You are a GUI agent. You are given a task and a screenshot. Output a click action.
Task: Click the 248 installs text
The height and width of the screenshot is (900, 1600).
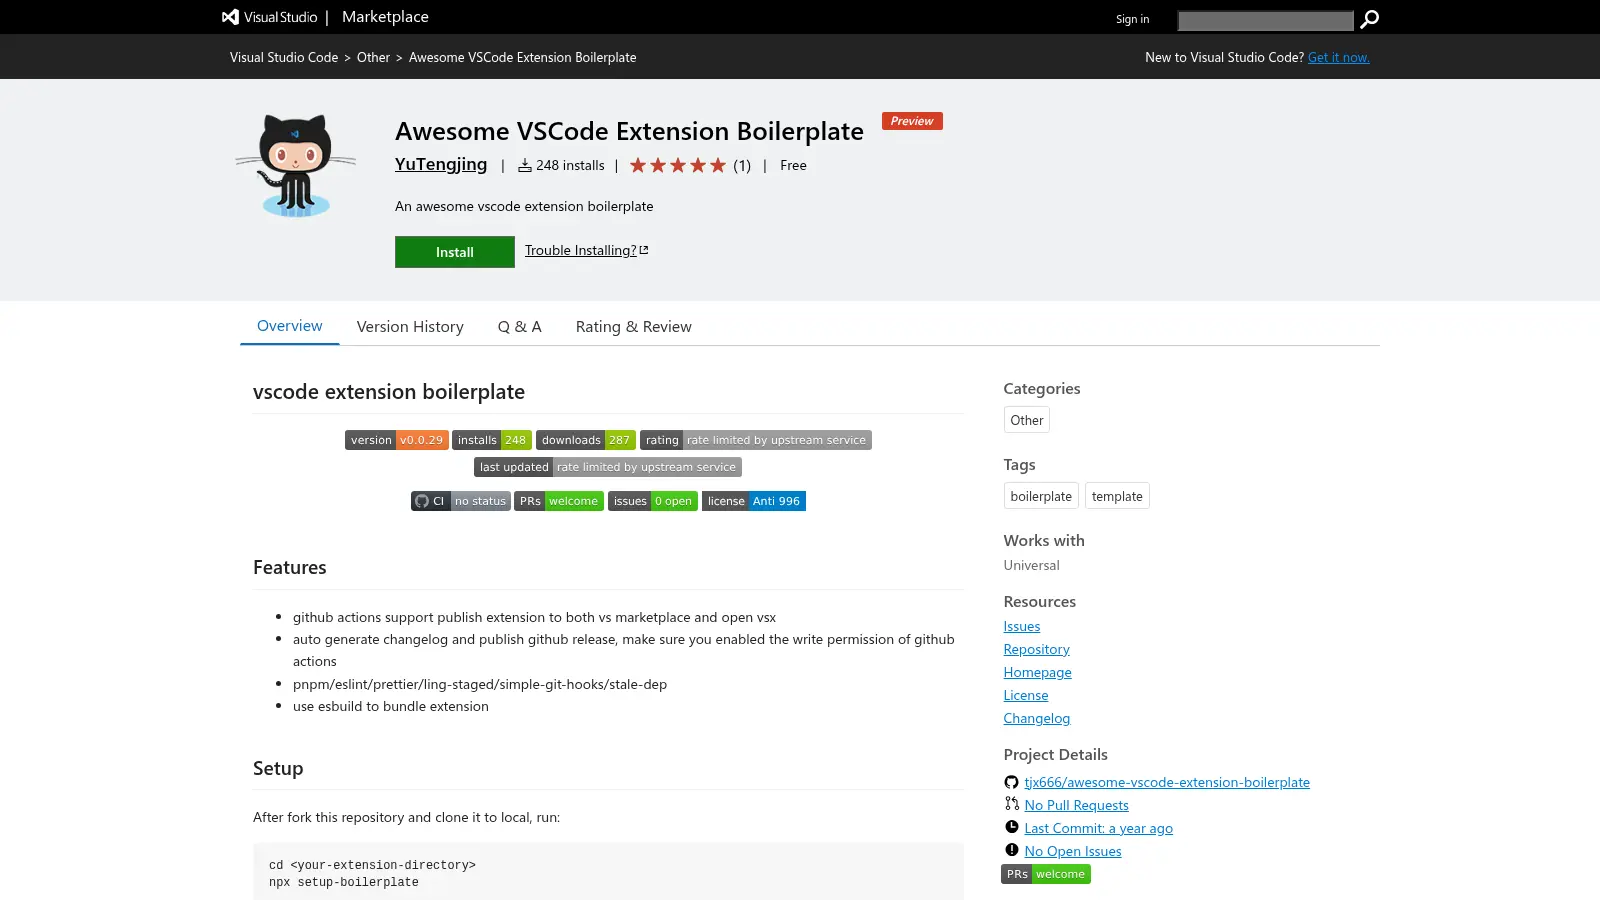(570, 165)
